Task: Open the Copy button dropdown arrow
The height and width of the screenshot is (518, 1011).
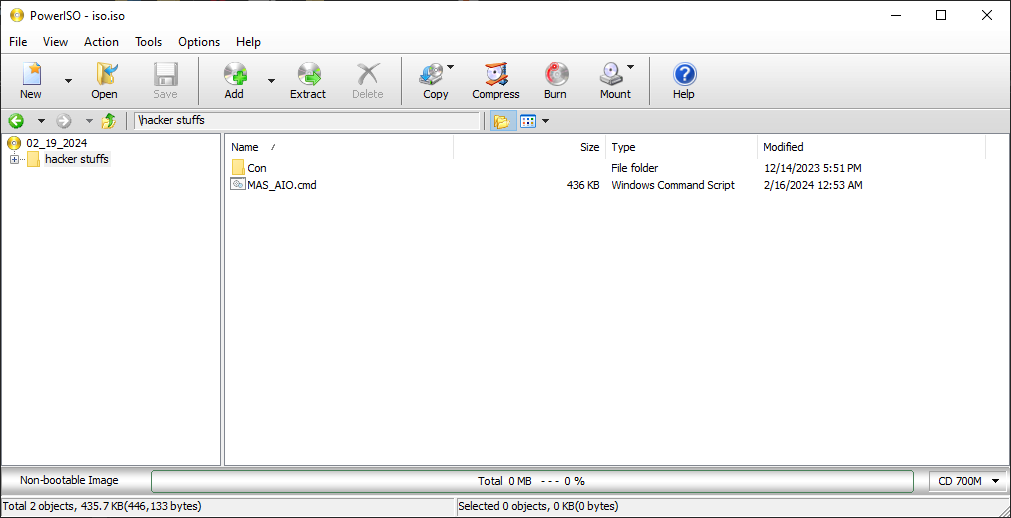Action: [451, 66]
